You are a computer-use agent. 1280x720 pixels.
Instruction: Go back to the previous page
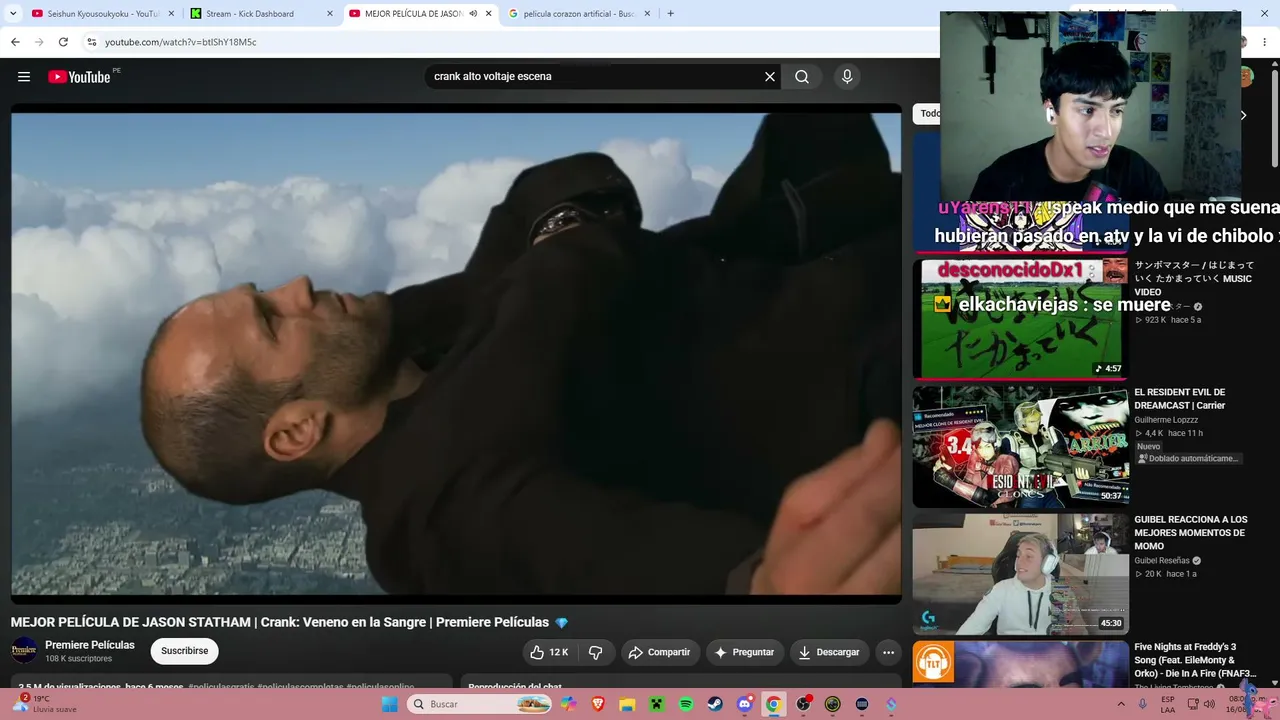(x=15, y=42)
